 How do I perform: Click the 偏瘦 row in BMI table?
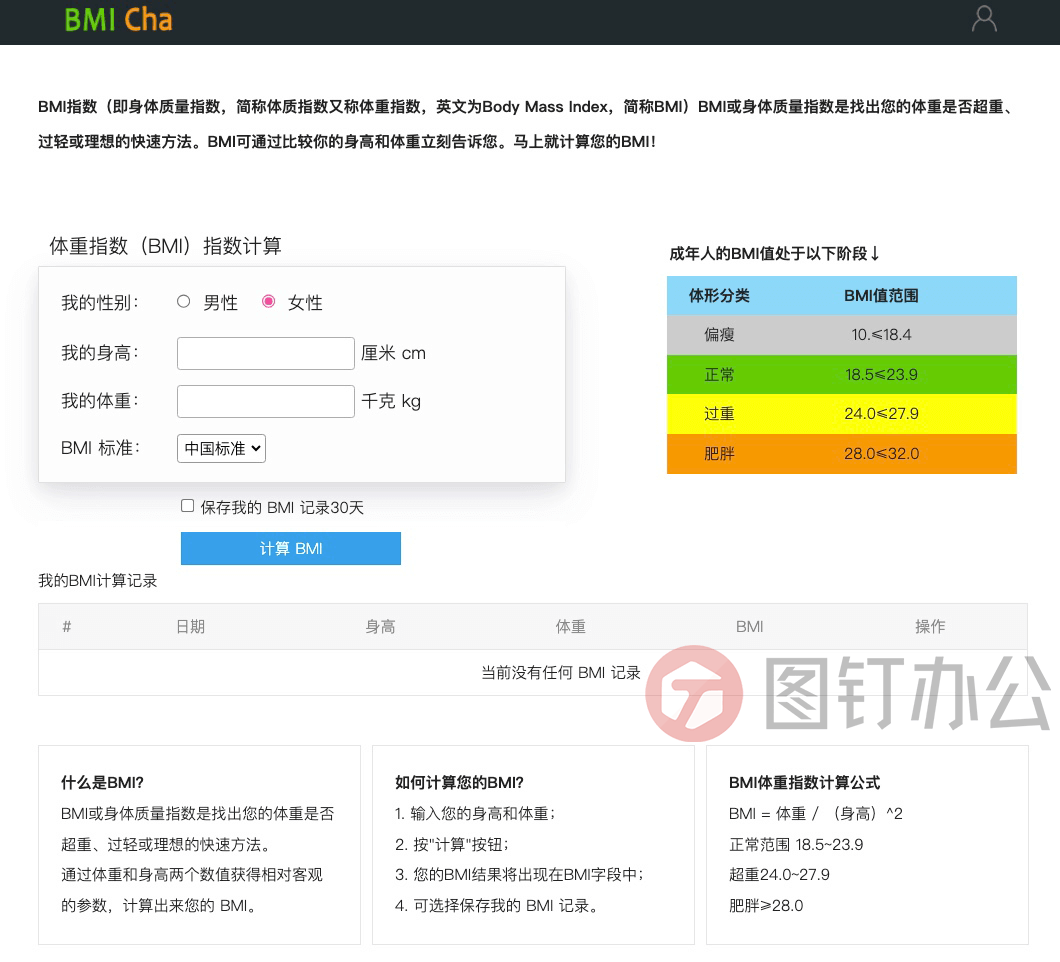[x=842, y=335]
